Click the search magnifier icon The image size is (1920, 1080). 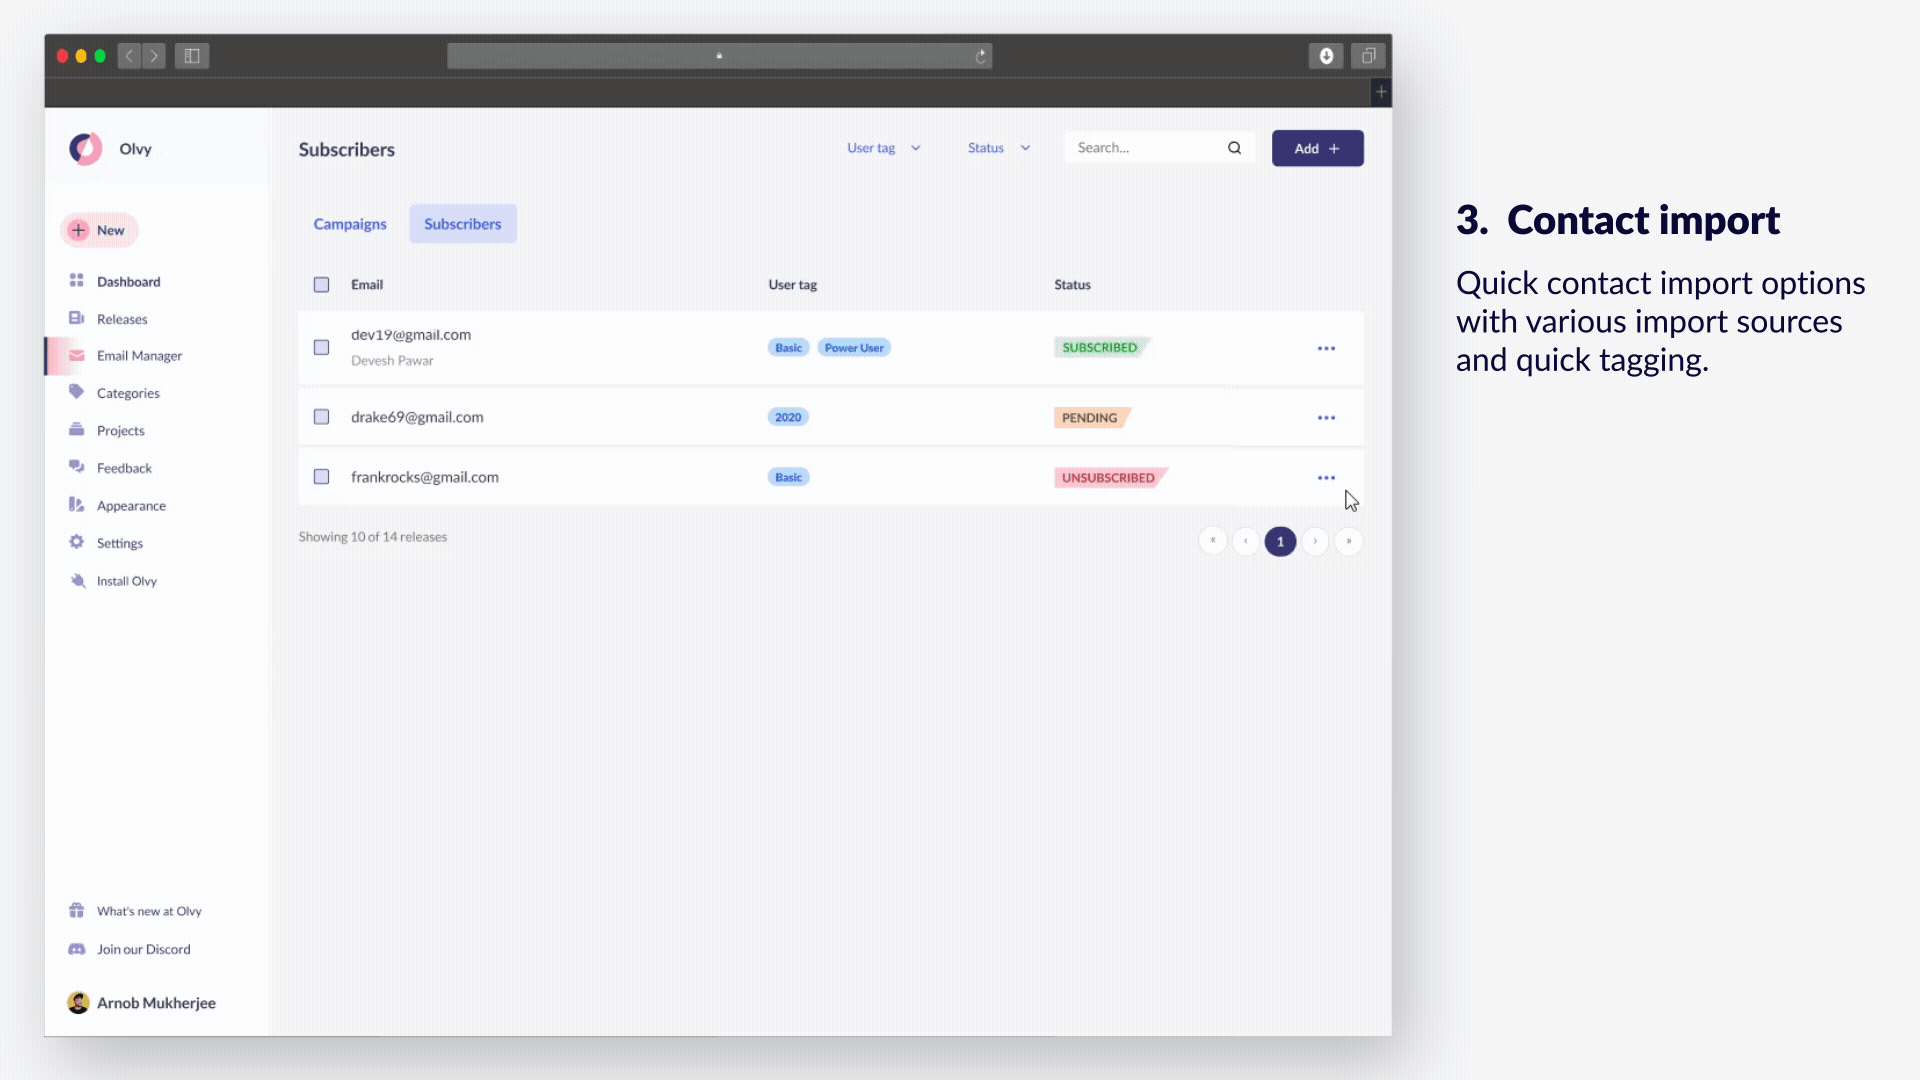[x=1234, y=148]
